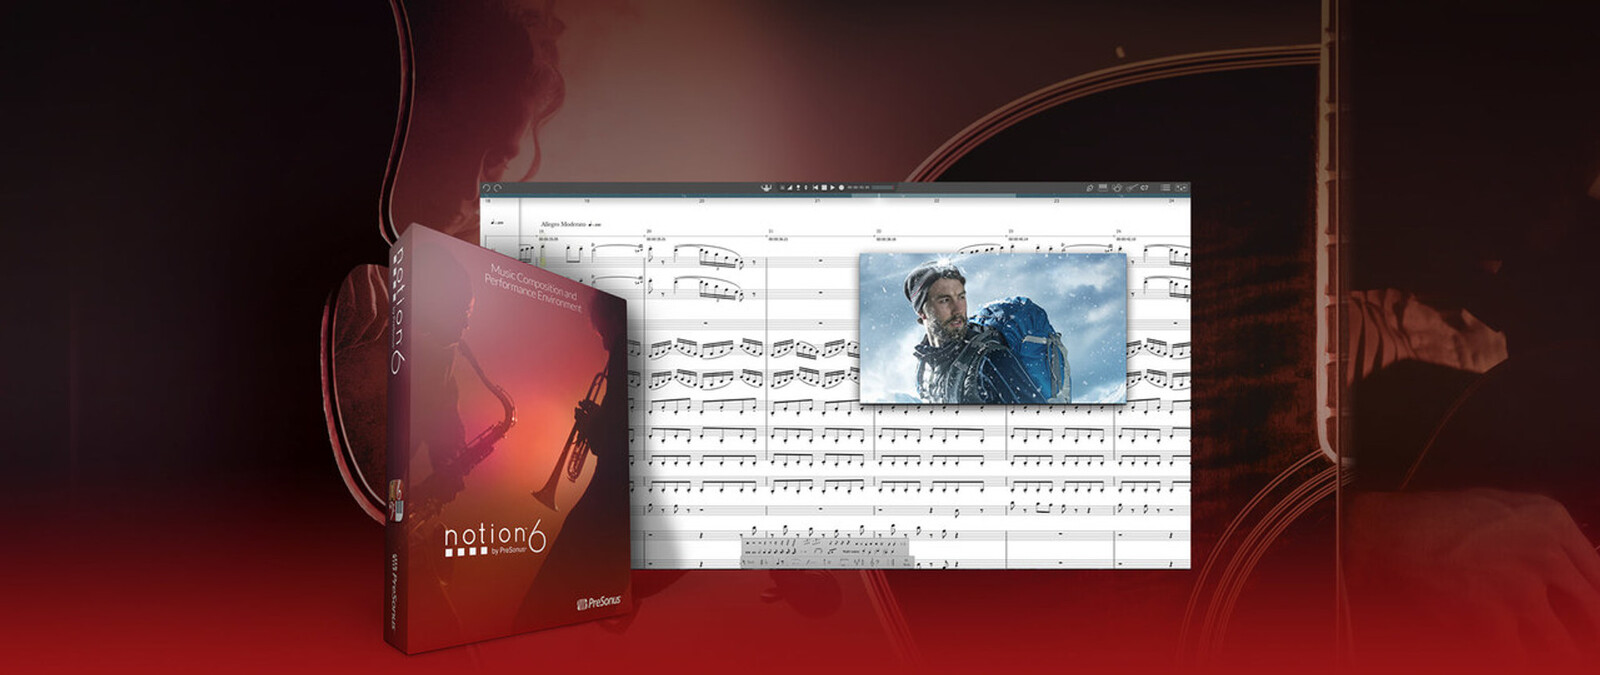Open the virtual guitar fretboard
The height and width of the screenshot is (675, 1600).
[1131, 187]
